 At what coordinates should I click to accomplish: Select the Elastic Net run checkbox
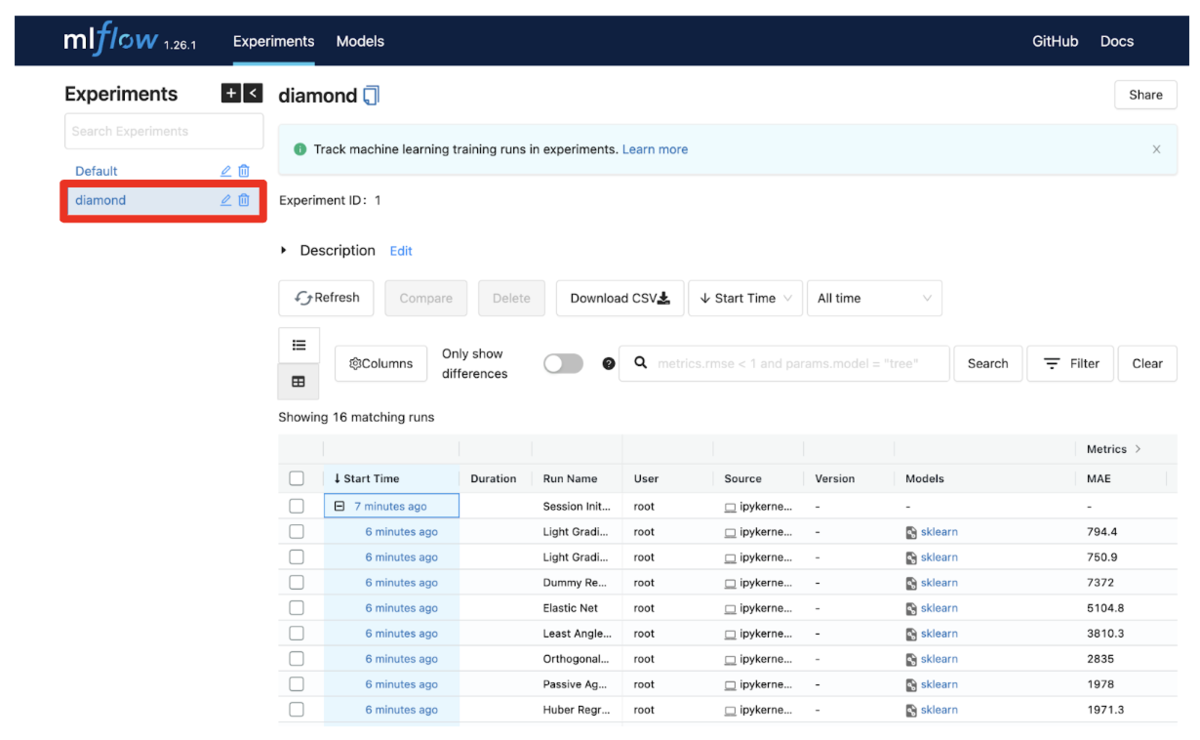click(296, 608)
